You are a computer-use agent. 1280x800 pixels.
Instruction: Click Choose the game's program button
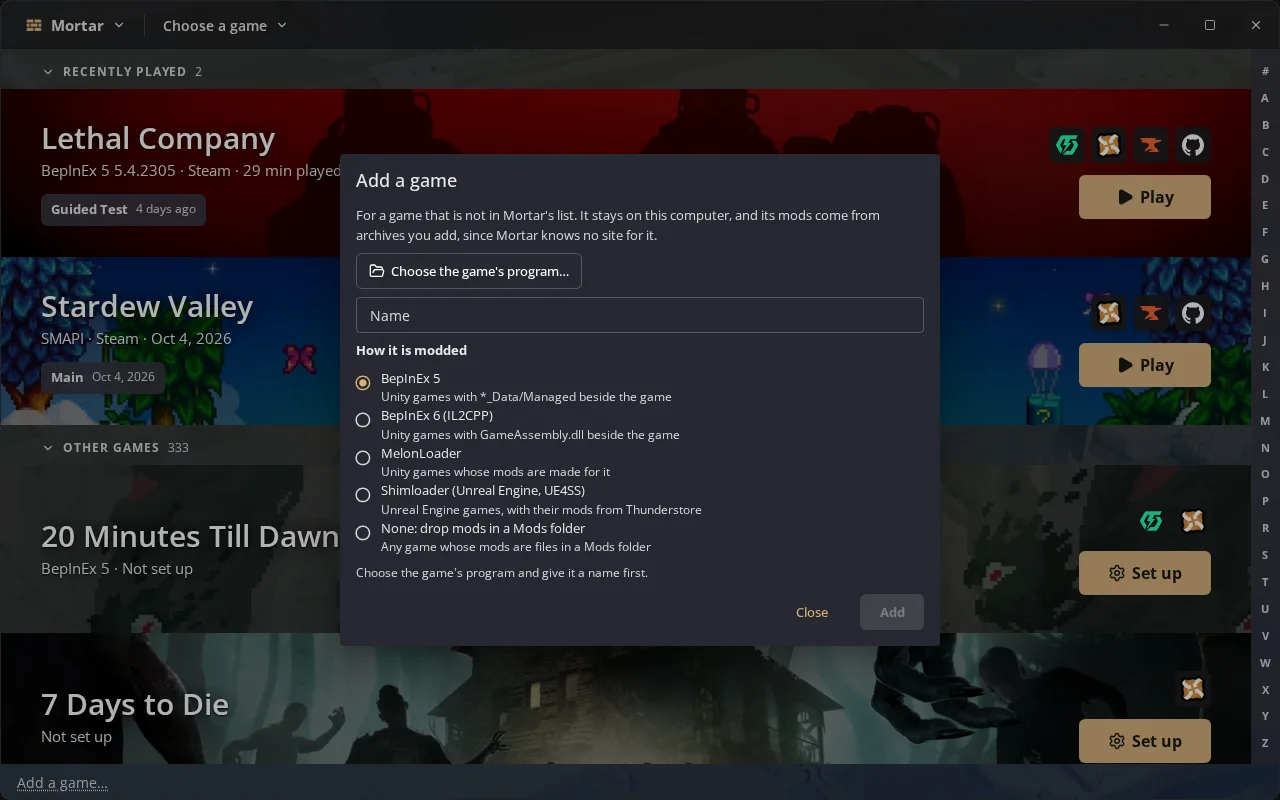click(469, 271)
